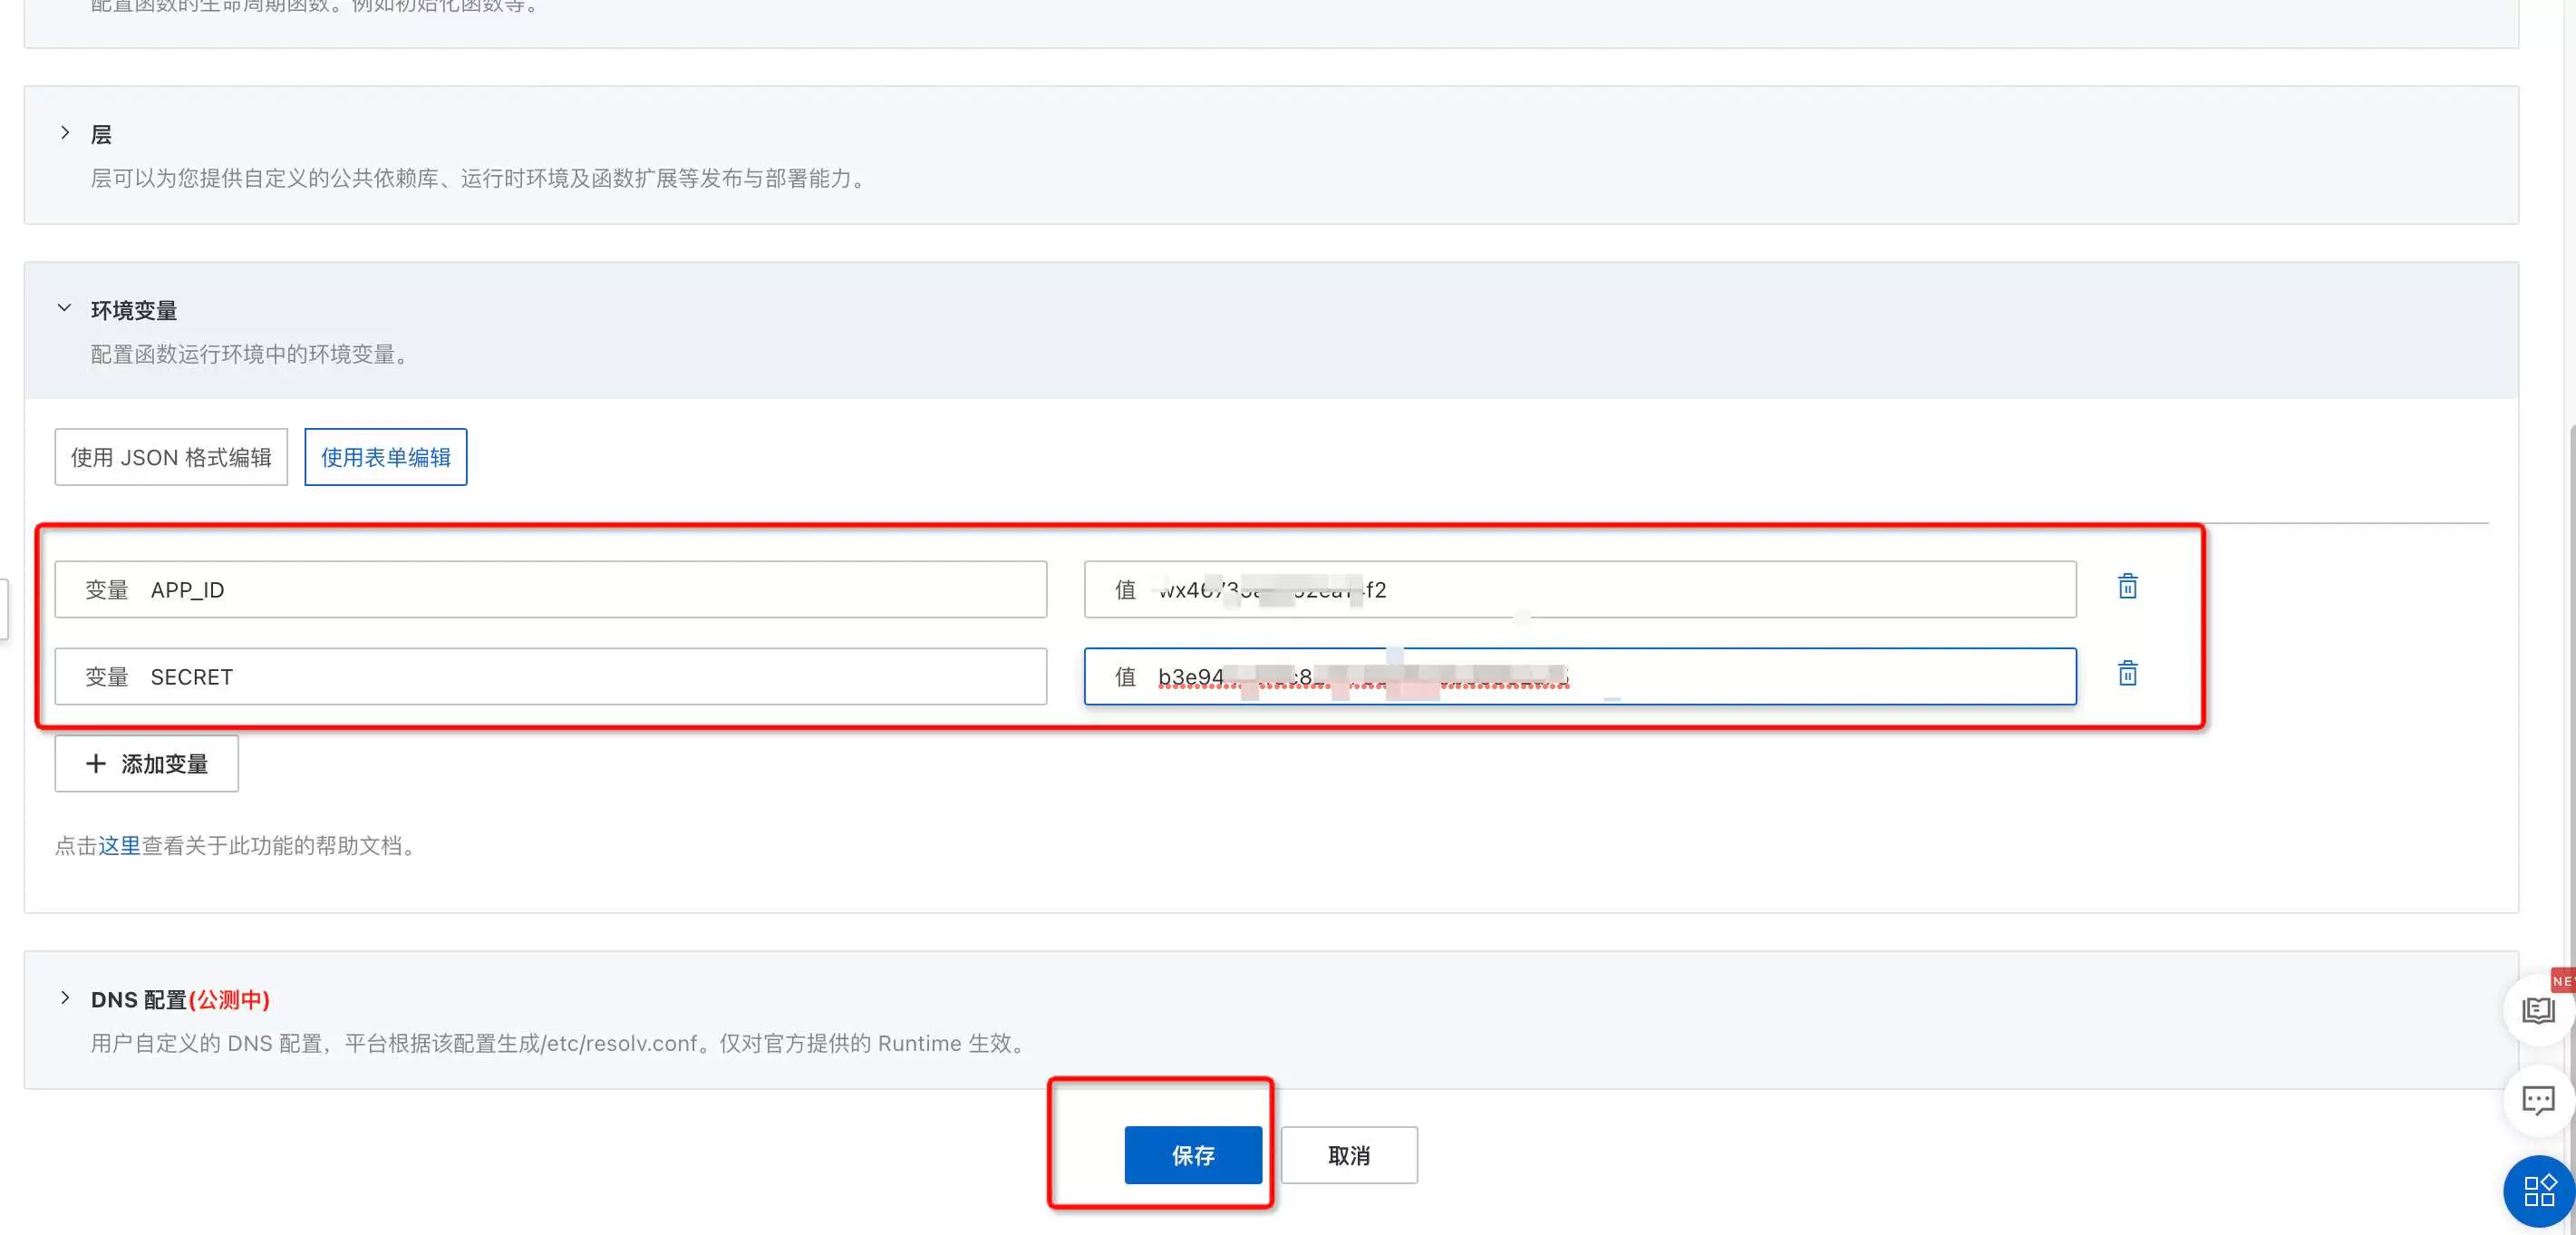The height and width of the screenshot is (1235, 2576).
Task: Click the DNS 配置(公测中) heading
Action: tap(180, 999)
